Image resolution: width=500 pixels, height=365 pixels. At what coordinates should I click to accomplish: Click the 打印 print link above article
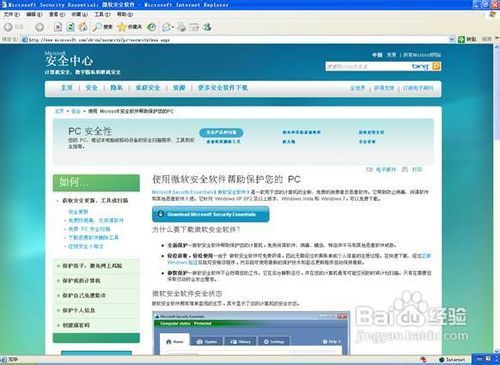click(417, 169)
